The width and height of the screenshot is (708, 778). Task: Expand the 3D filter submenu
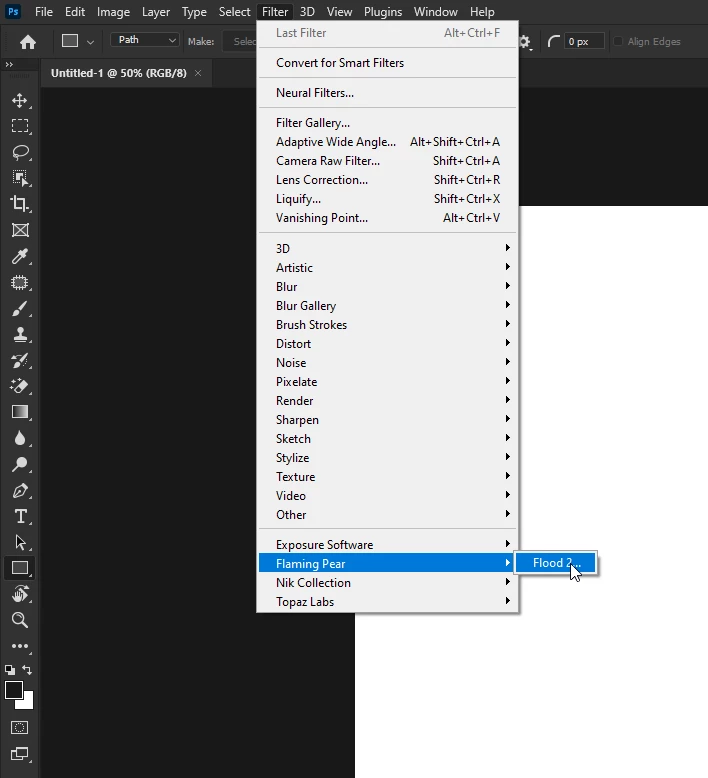pyautogui.click(x=387, y=248)
